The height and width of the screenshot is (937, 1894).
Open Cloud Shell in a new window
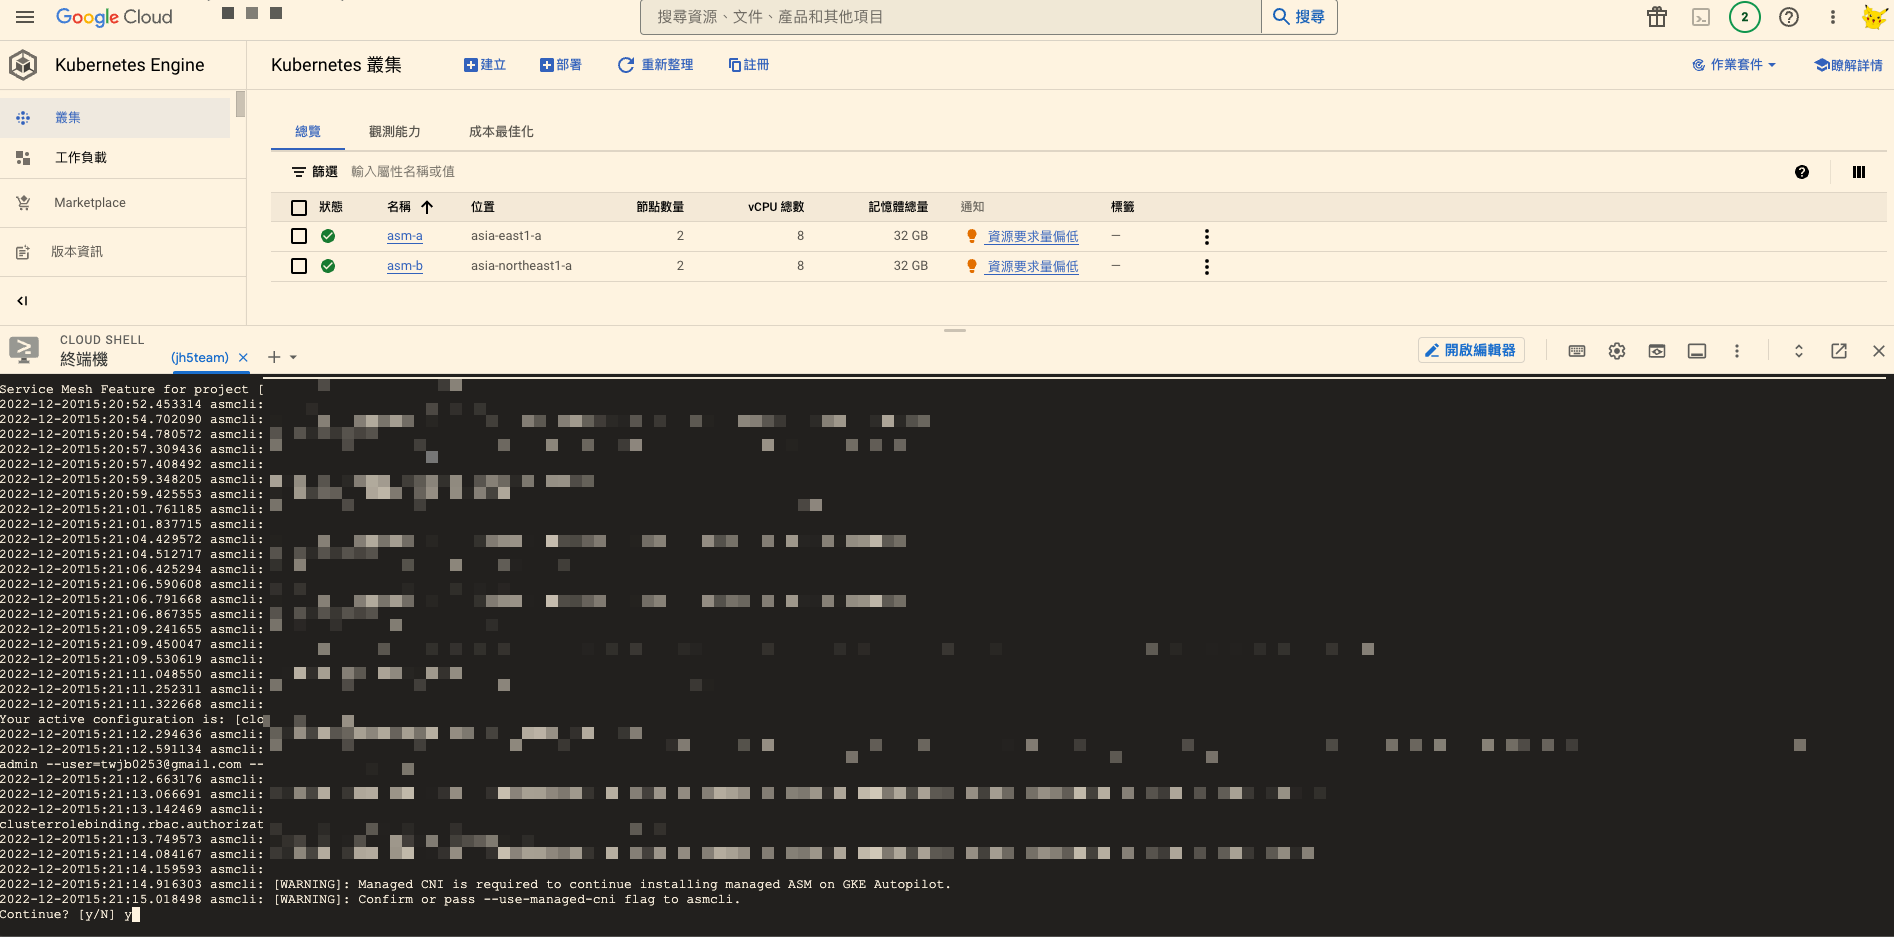(1839, 351)
